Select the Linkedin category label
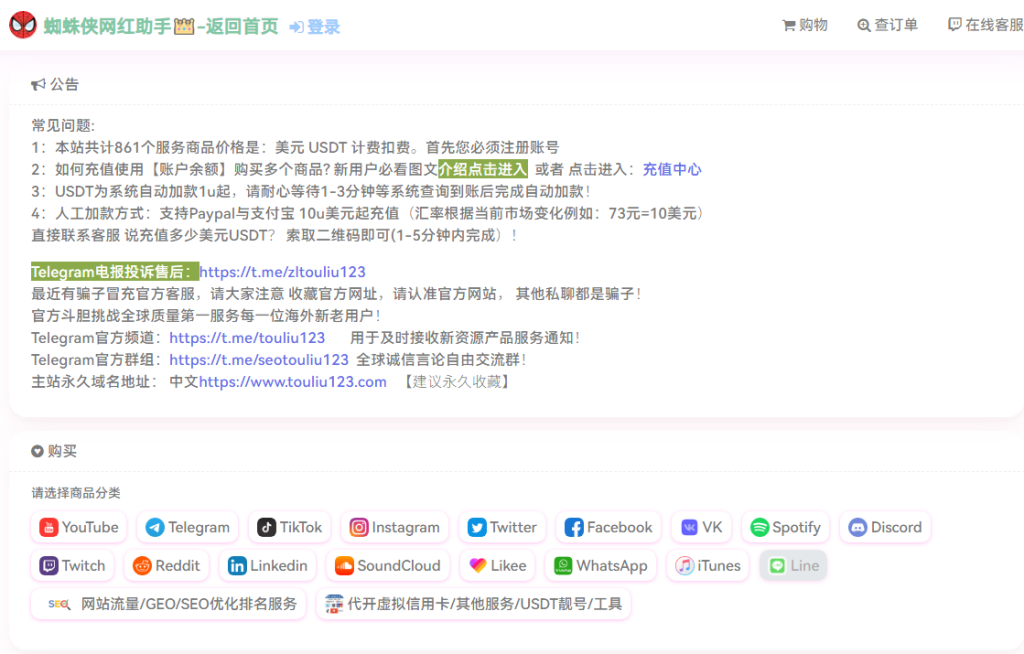This screenshot has height=654, width=1024. (x=278, y=566)
